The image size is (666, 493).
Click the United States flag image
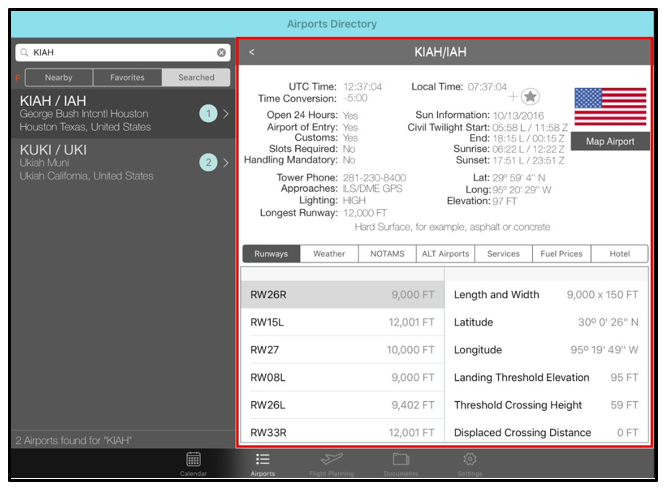click(x=610, y=107)
